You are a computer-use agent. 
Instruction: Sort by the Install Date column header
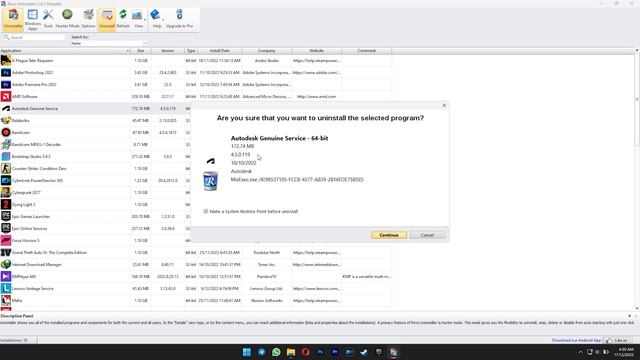tap(220, 51)
